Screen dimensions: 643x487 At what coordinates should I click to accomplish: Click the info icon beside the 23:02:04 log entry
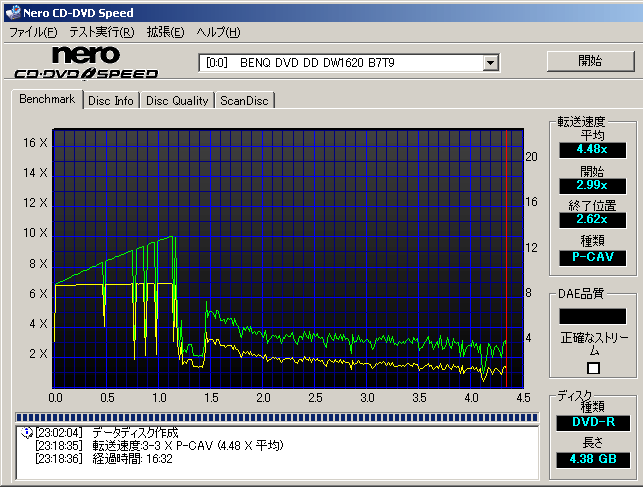coord(27,432)
